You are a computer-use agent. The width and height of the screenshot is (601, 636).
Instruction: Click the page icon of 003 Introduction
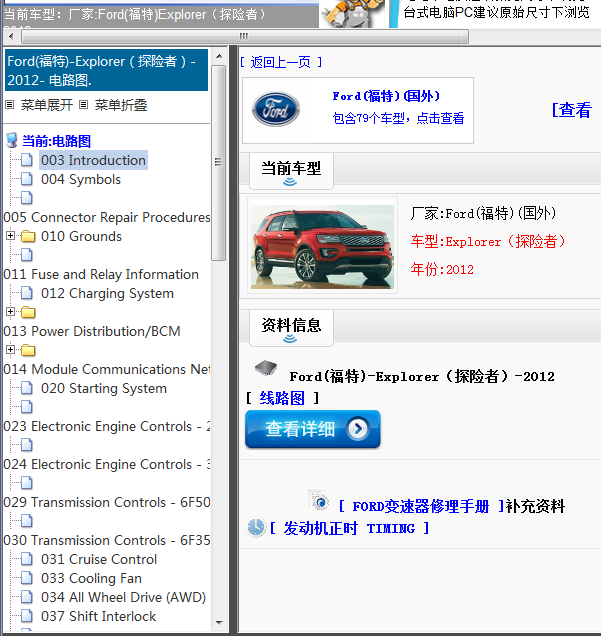coord(27,160)
